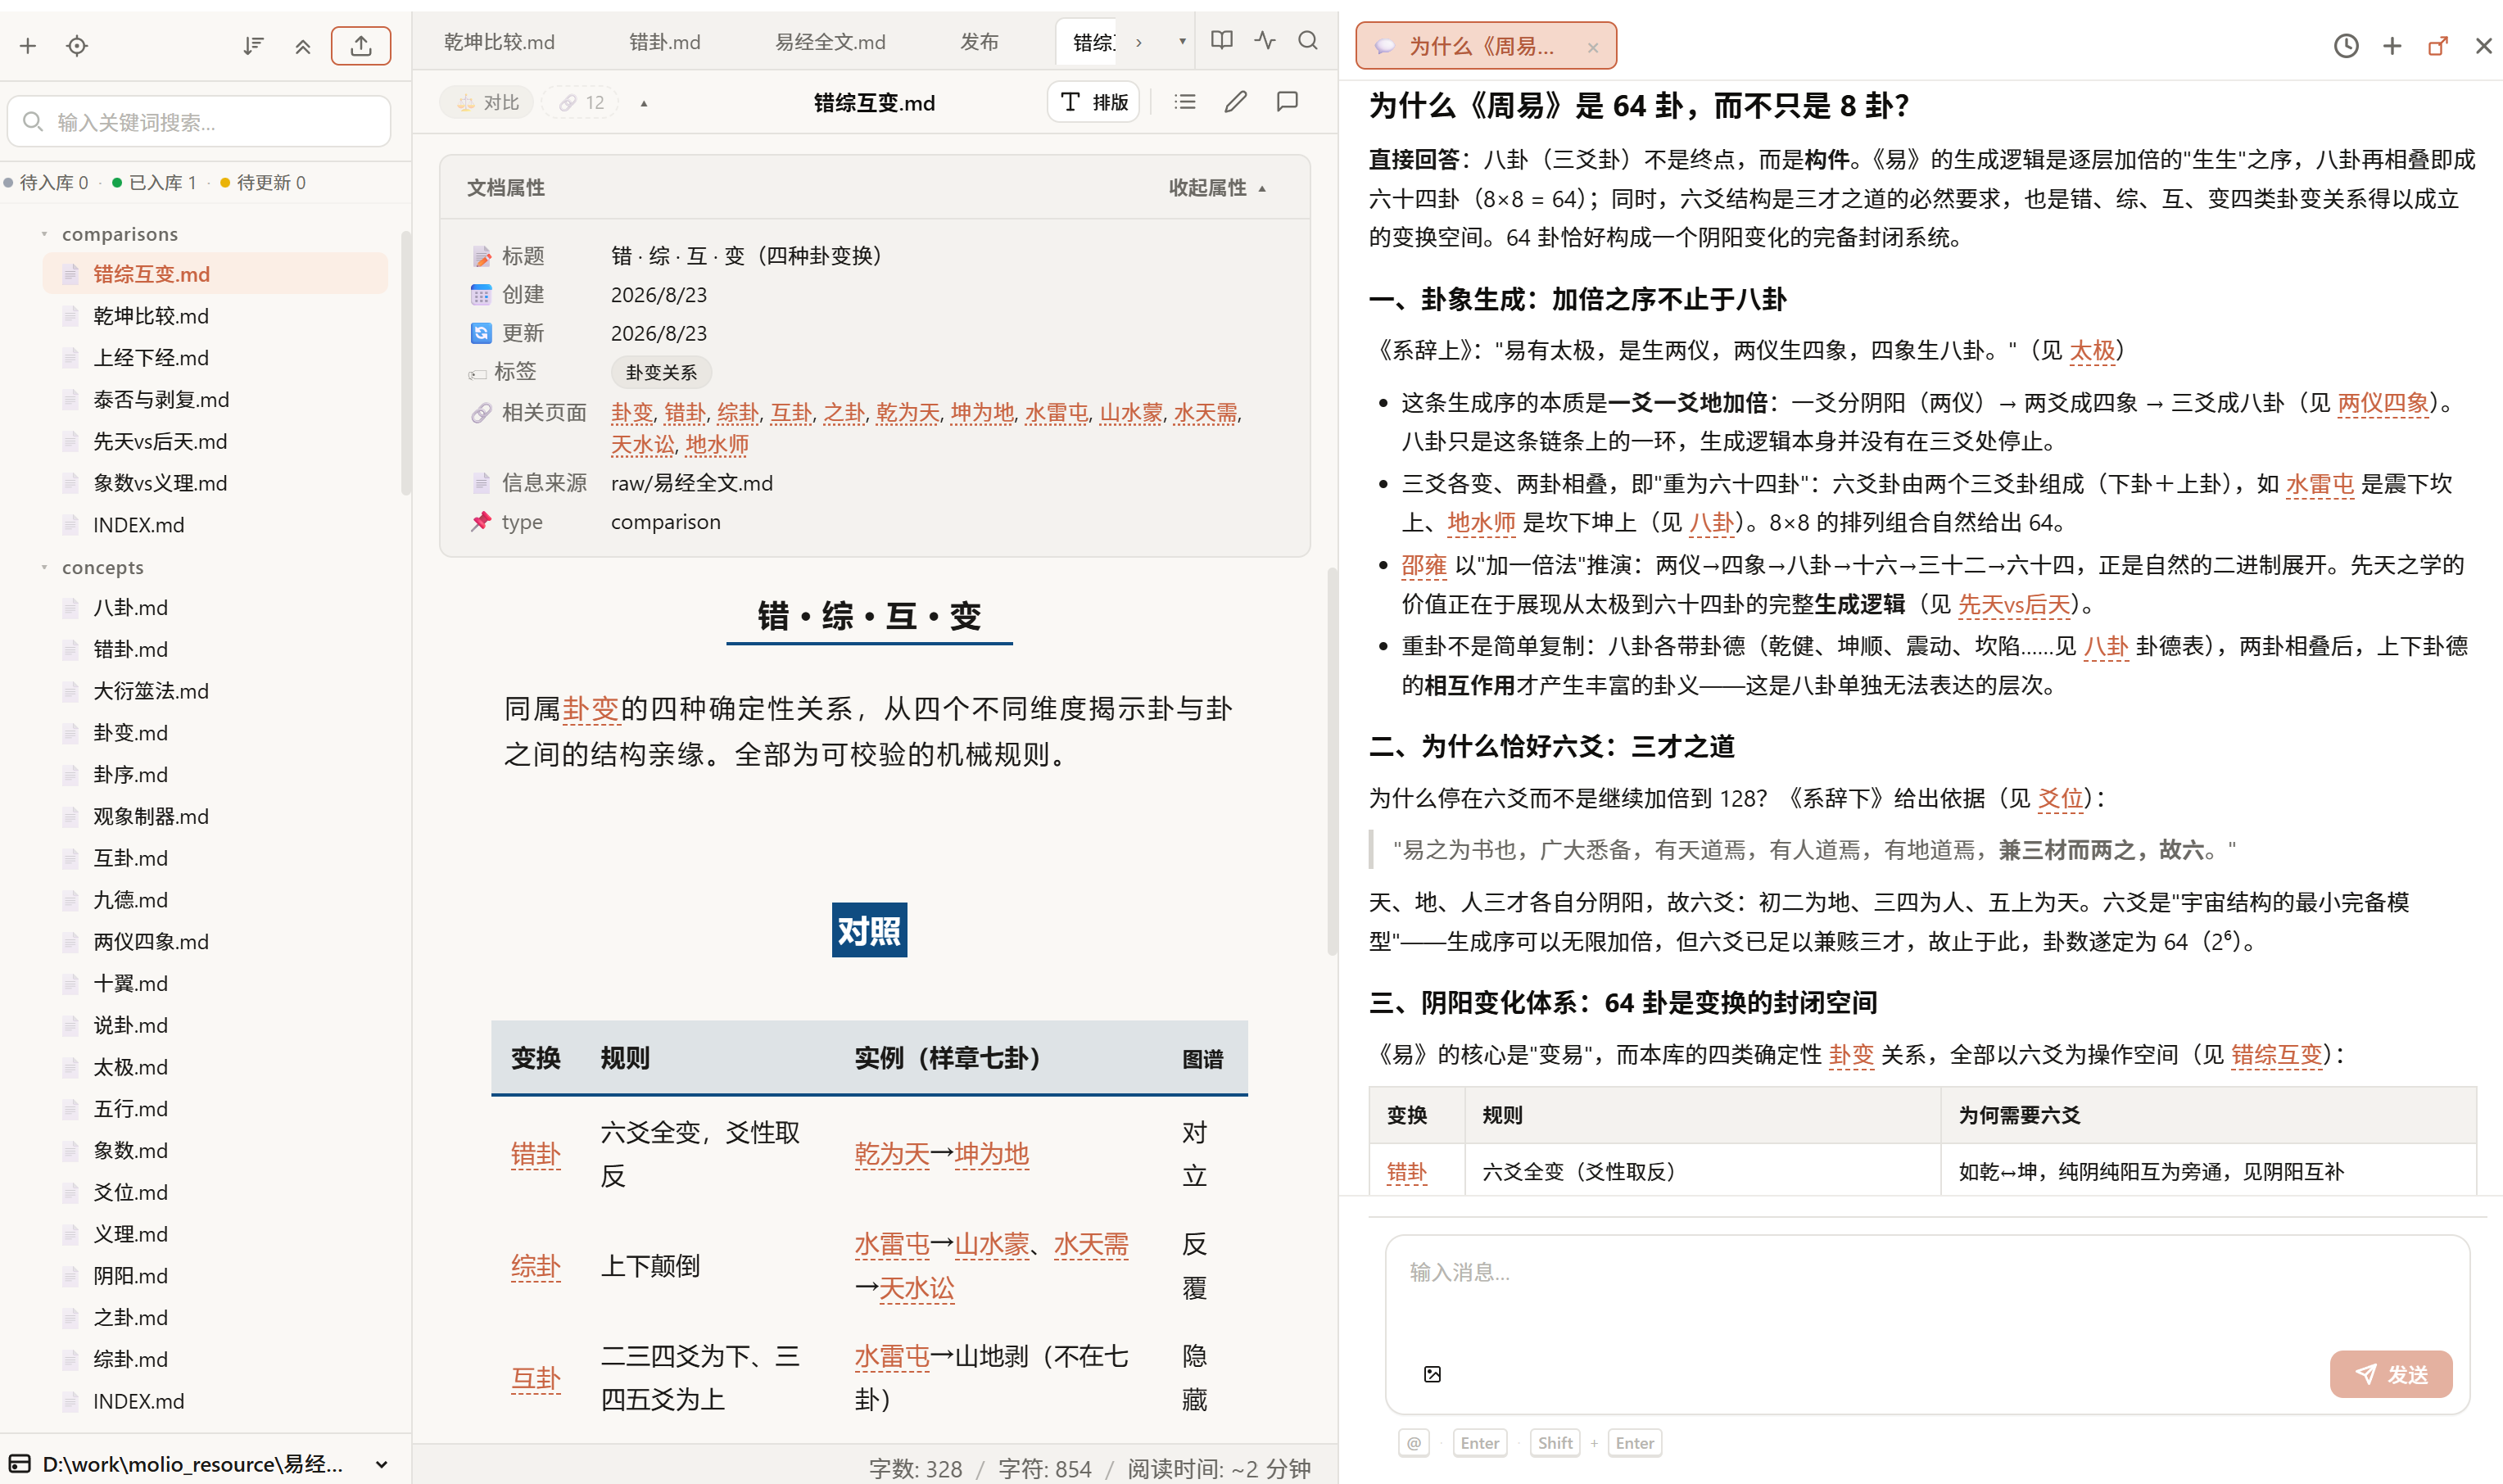The height and width of the screenshot is (1484, 2503).
Task: Open the workspace path dropdown chevron
Action: pos(381,1464)
